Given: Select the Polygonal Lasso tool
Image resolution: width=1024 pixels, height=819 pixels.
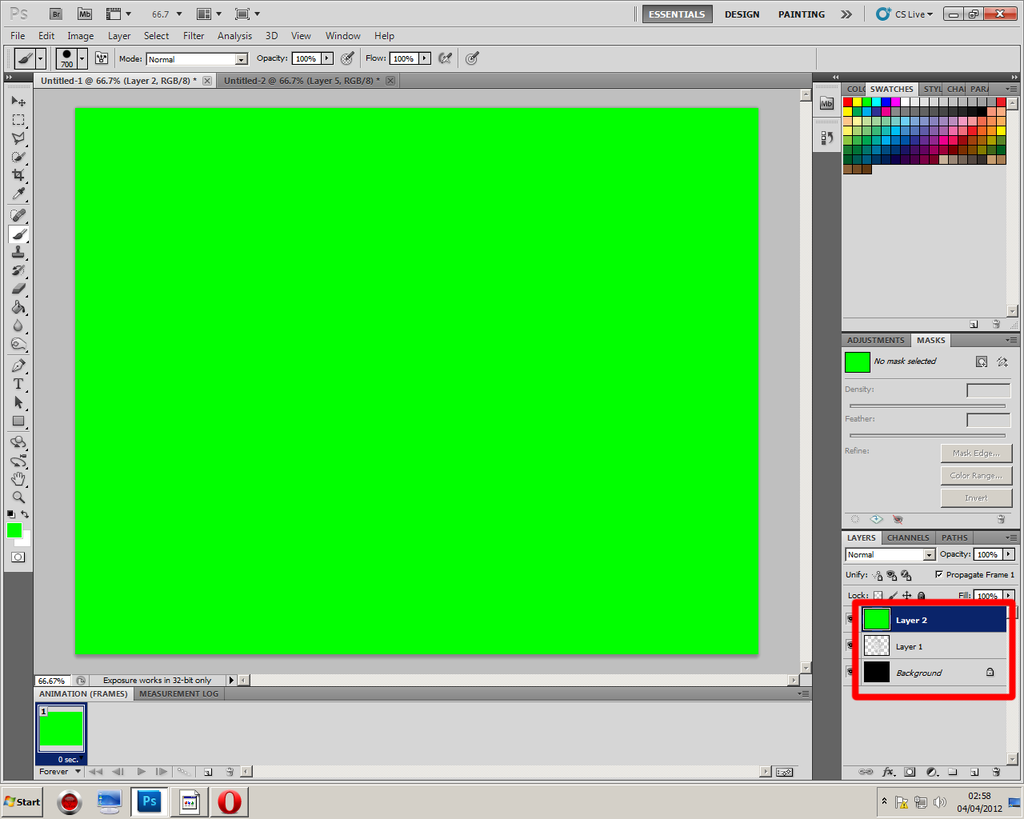Looking at the screenshot, I should pyautogui.click(x=18, y=138).
